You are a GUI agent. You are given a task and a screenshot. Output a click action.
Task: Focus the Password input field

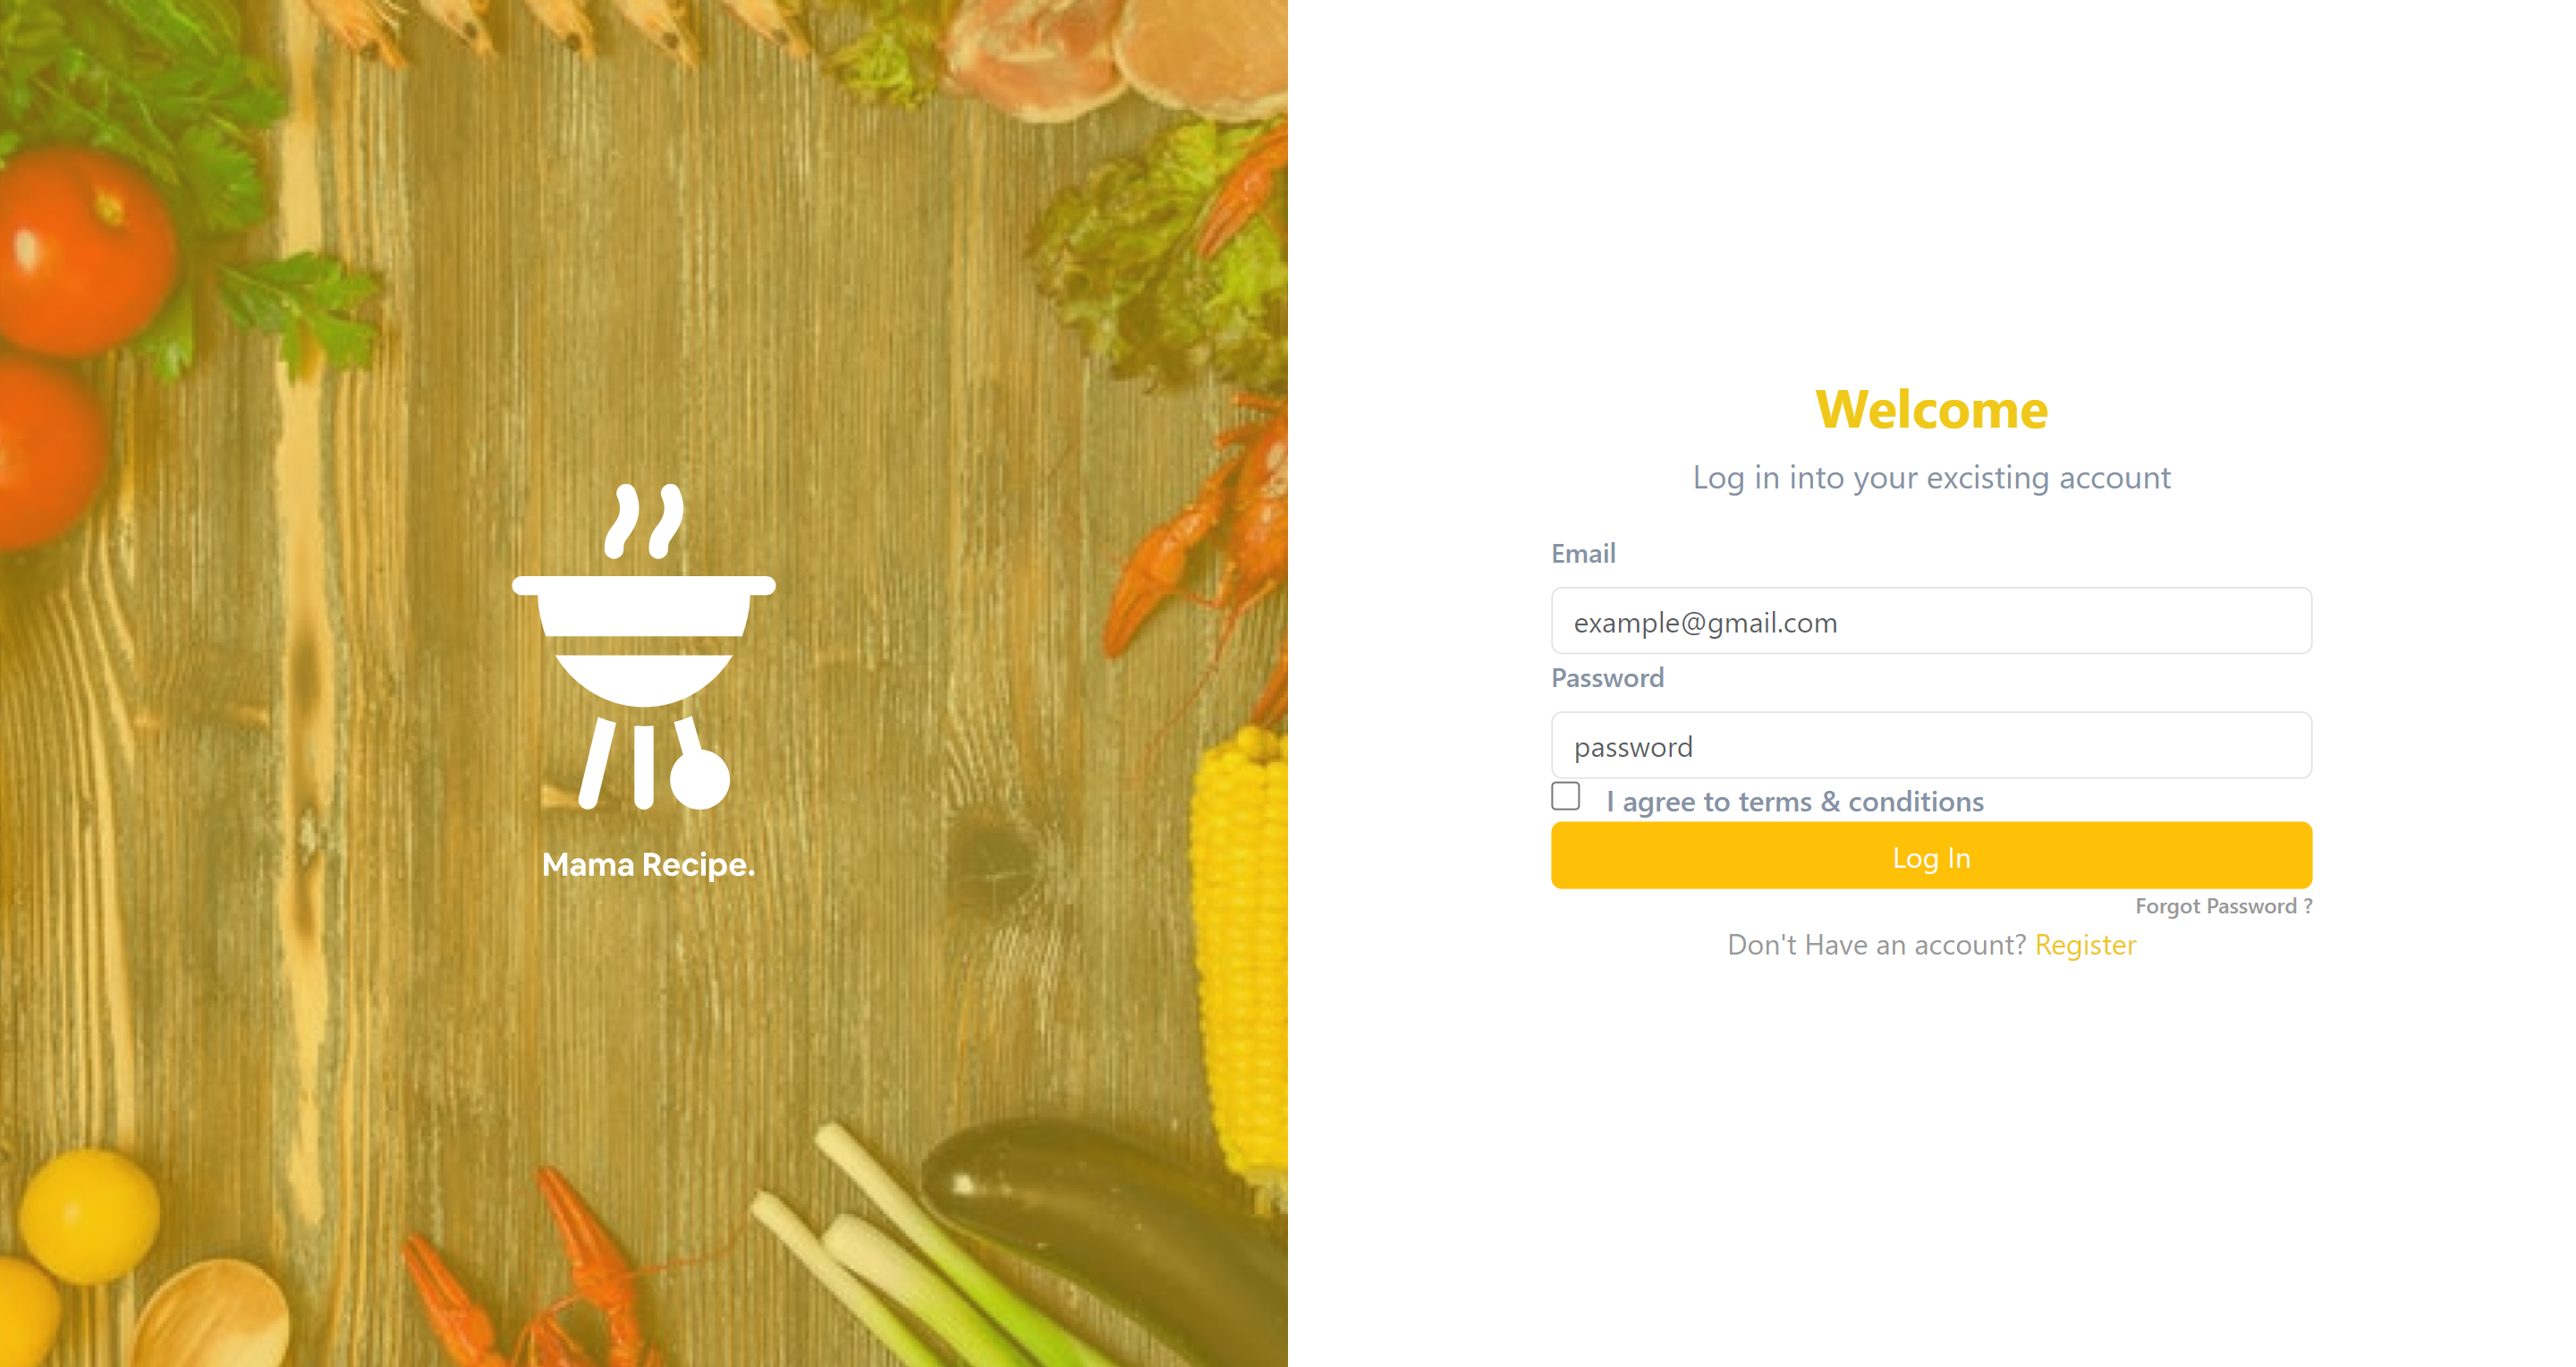(1931, 745)
